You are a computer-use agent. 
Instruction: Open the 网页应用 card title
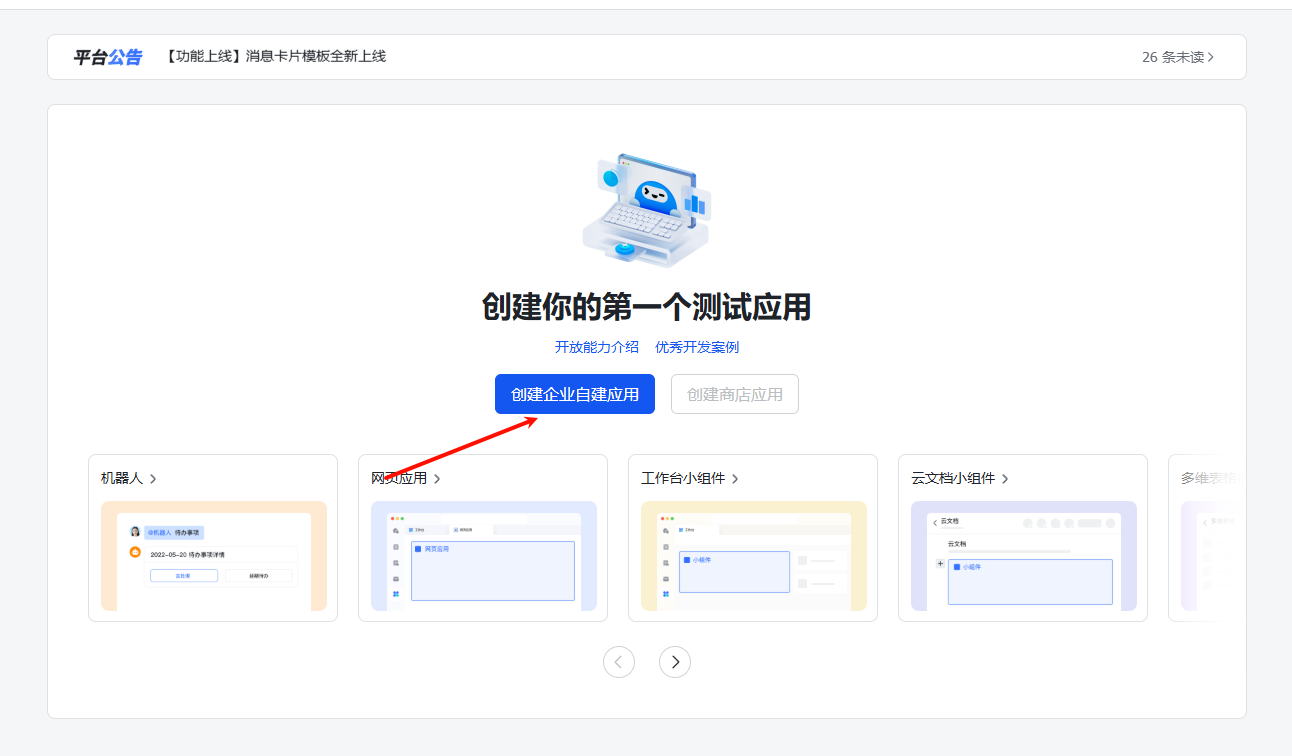click(x=399, y=478)
